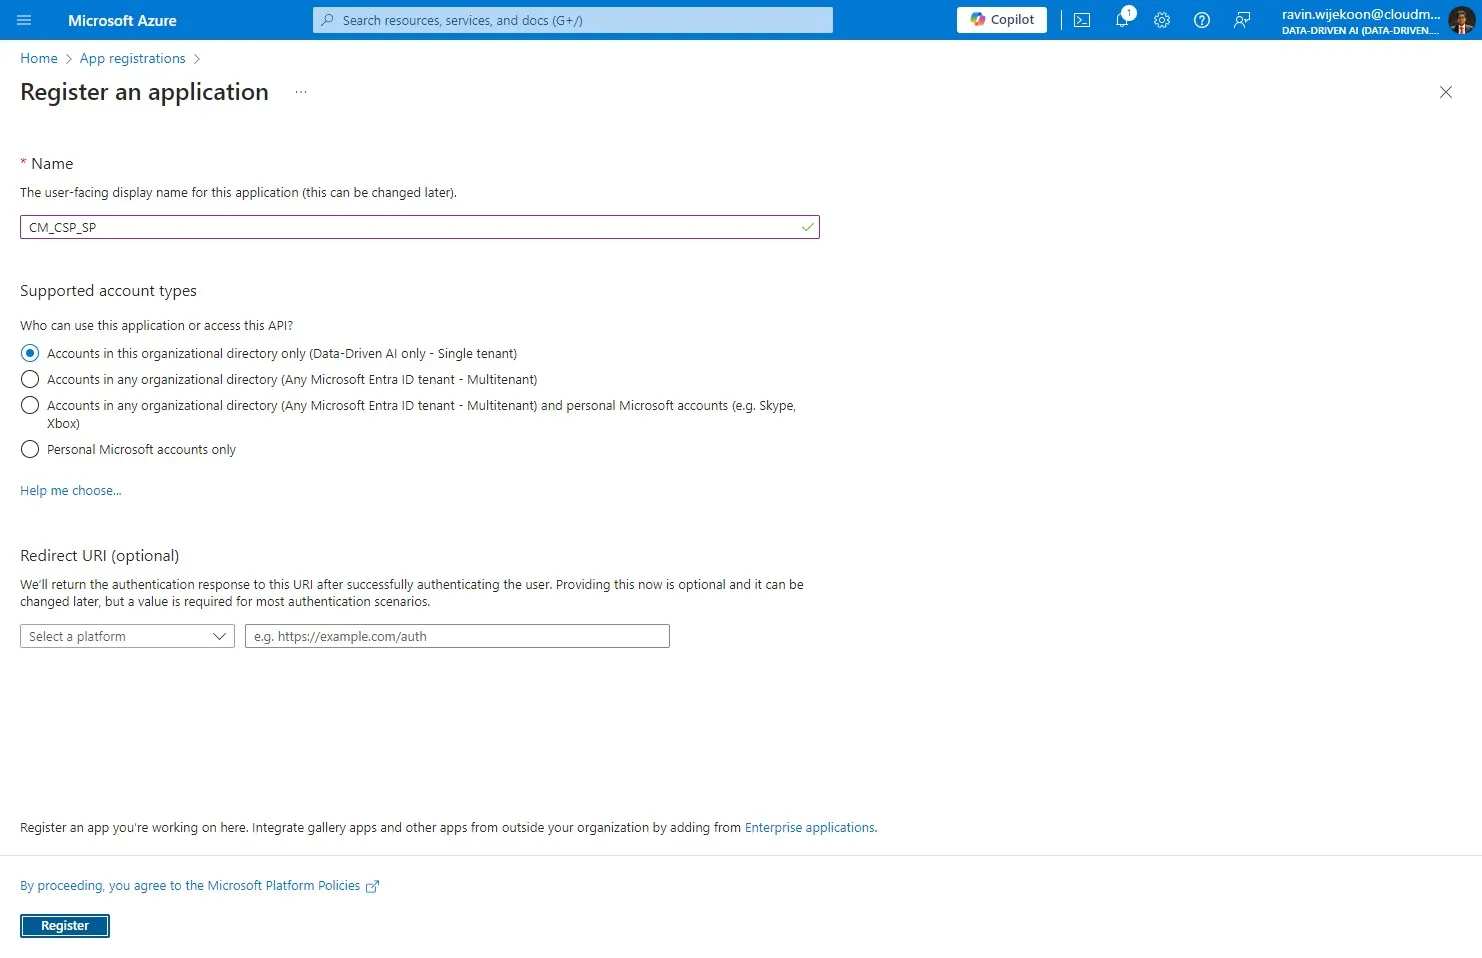Select multitenant organizational directory option
Viewport: 1482px width, 958px height.
pyautogui.click(x=30, y=379)
